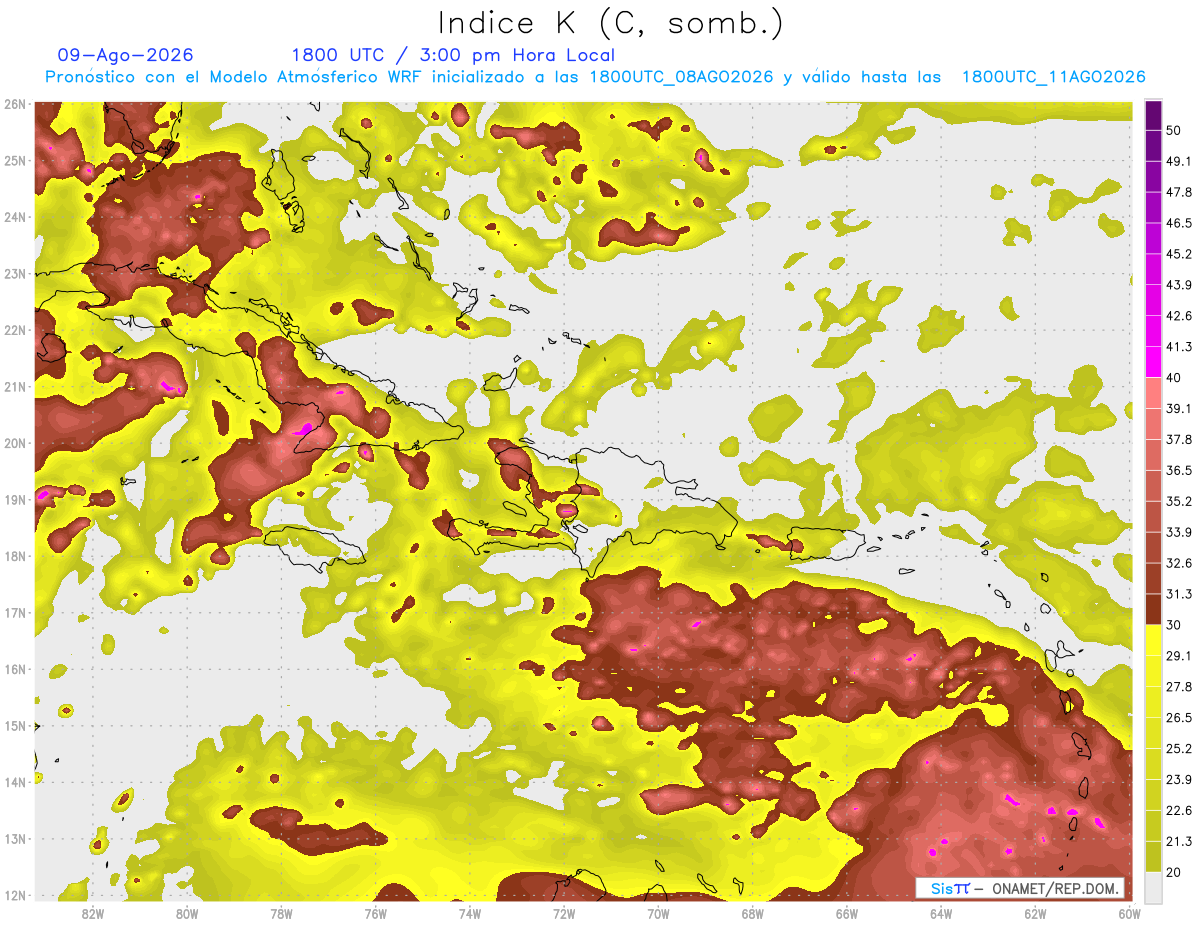Click the 23N latitude label

pyautogui.click(x=15, y=273)
